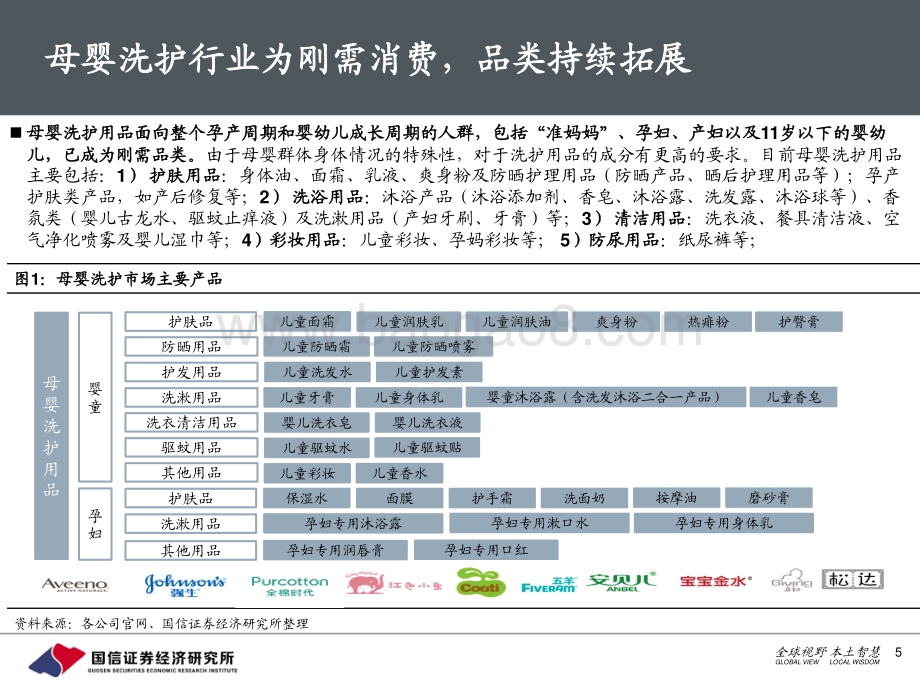This screenshot has height=690, width=920.
Task: Click the 儿童润肤乳 product box
Action: pyautogui.click(x=409, y=322)
